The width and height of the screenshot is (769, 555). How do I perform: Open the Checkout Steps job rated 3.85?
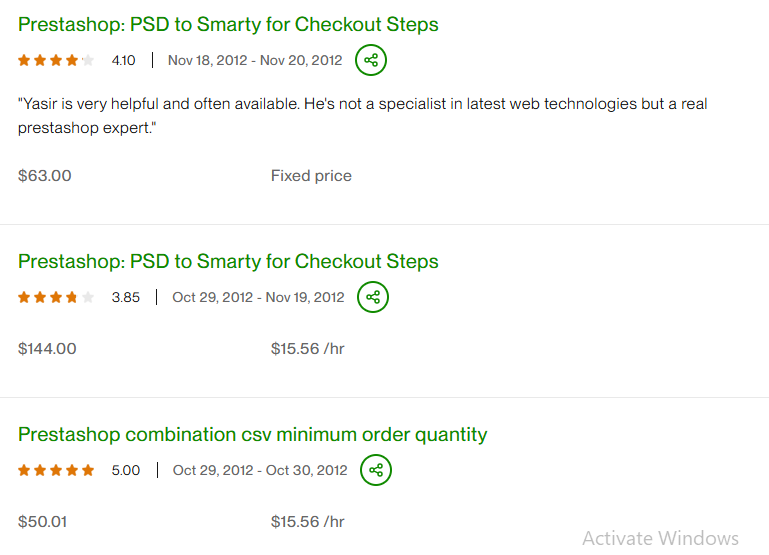(228, 261)
